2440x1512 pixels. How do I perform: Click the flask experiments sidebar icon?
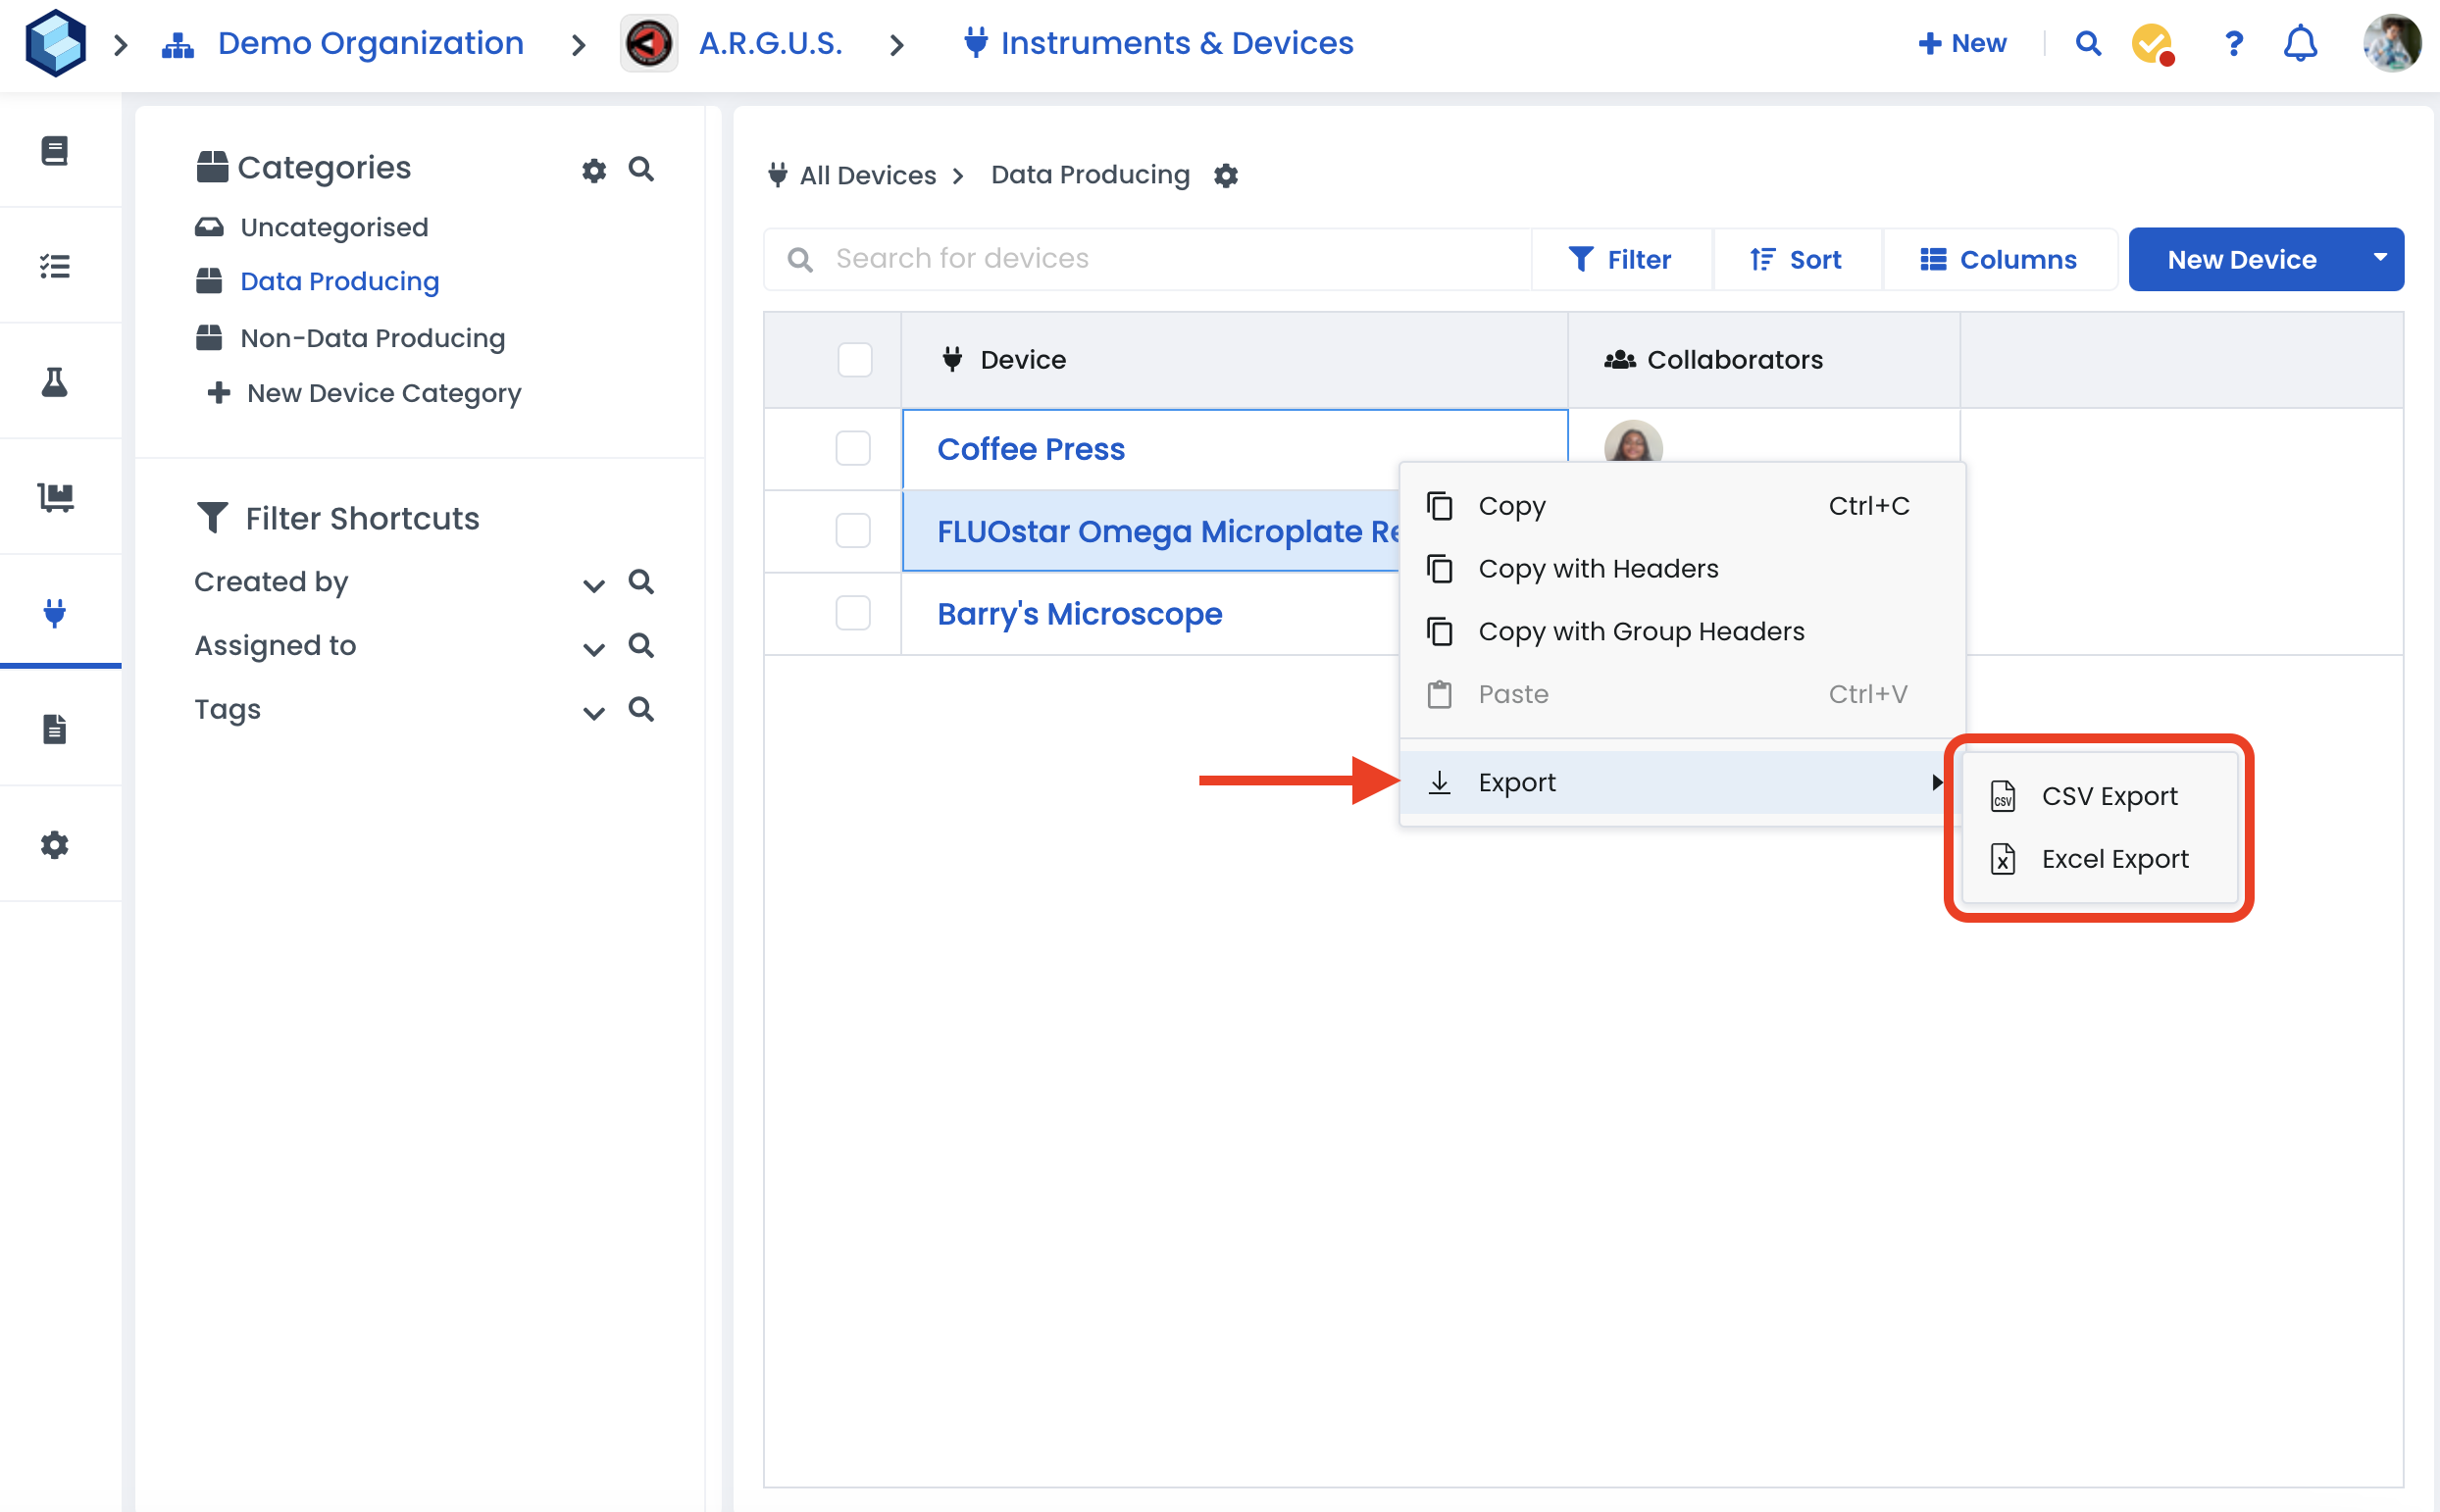tap(55, 382)
